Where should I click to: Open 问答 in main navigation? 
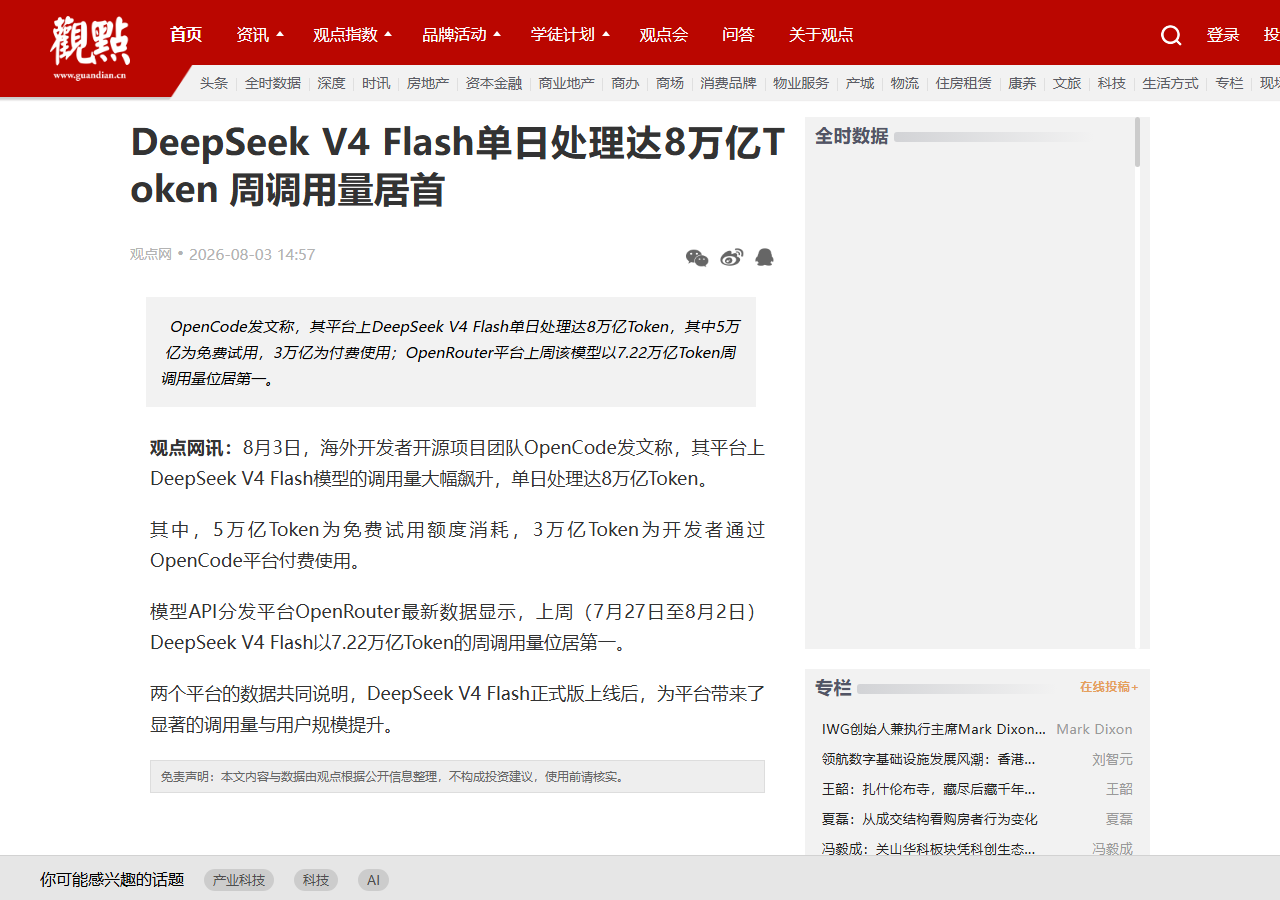pyautogui.click(x=738, y=35)
